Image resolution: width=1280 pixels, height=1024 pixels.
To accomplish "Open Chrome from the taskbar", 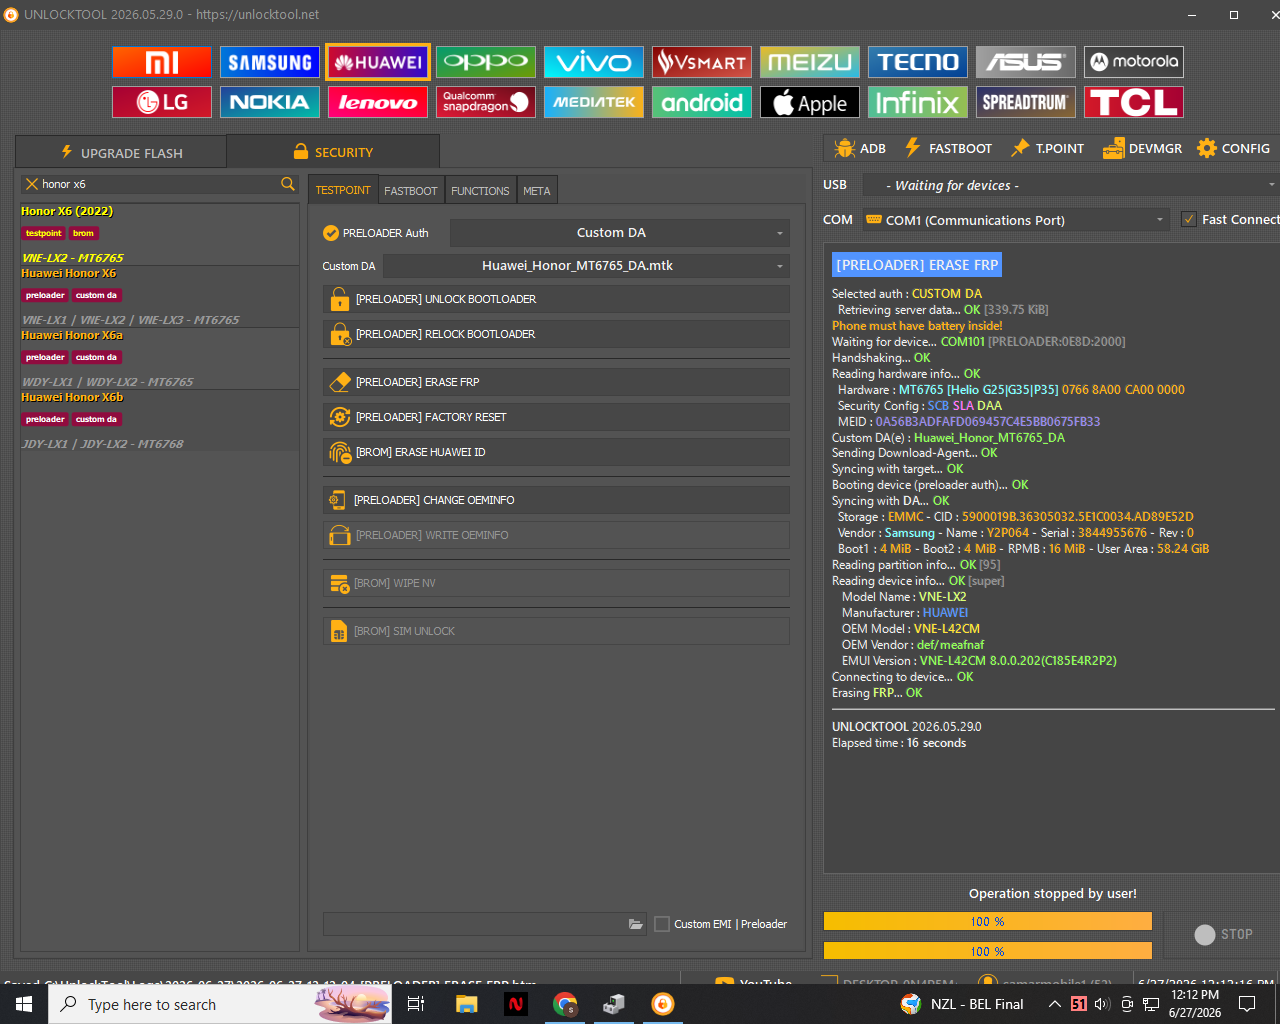I will coord(565,1004).
